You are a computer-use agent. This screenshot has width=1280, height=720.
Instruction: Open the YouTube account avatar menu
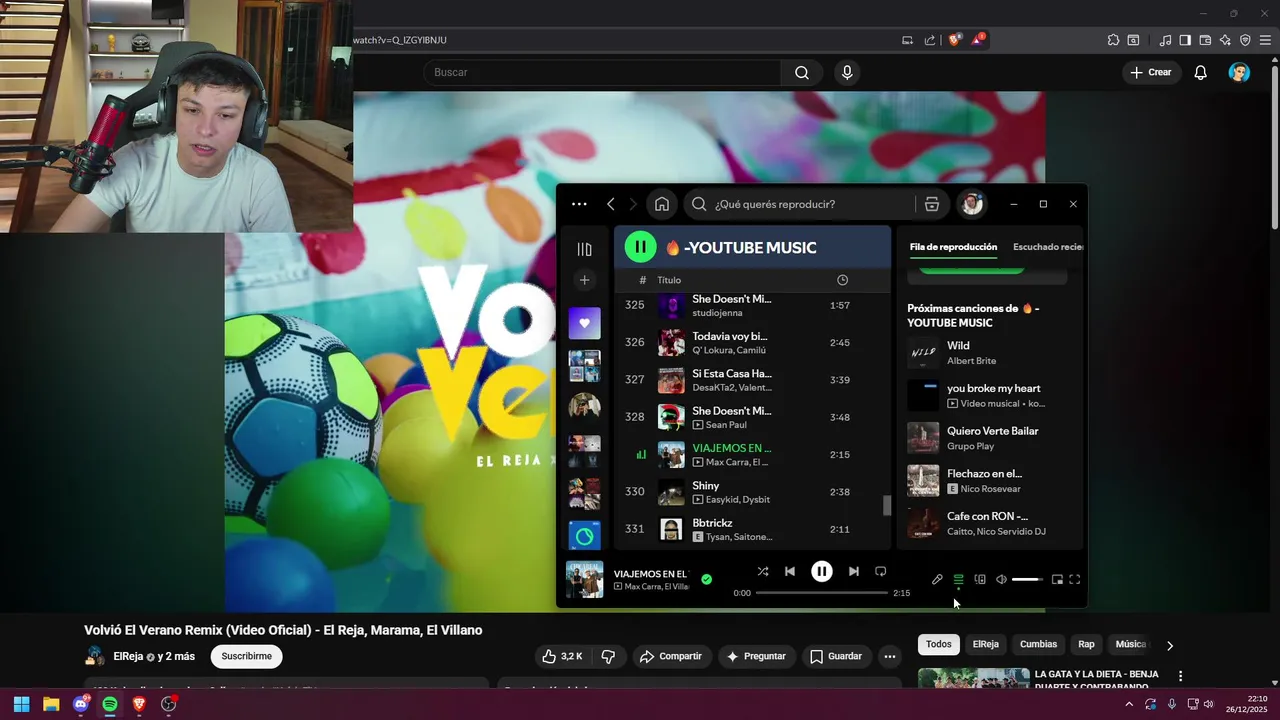(x=1239, y=72)
